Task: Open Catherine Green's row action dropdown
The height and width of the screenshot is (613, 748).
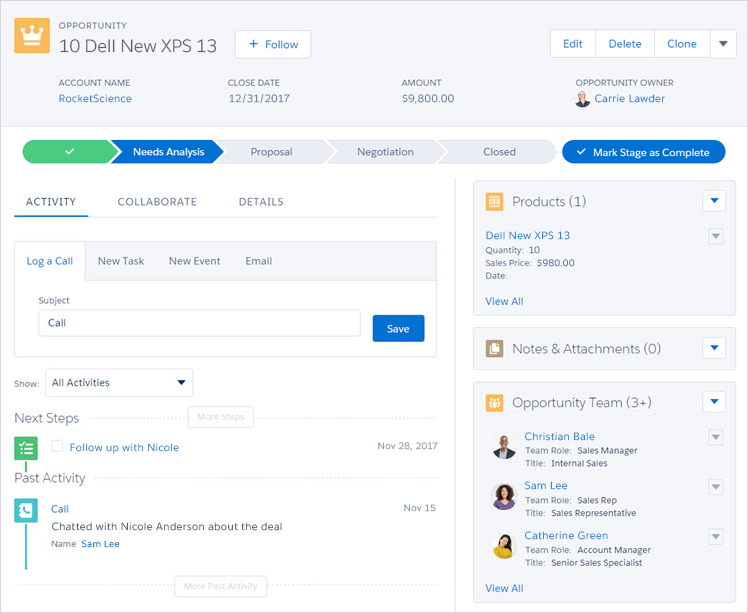Action: 716,537
